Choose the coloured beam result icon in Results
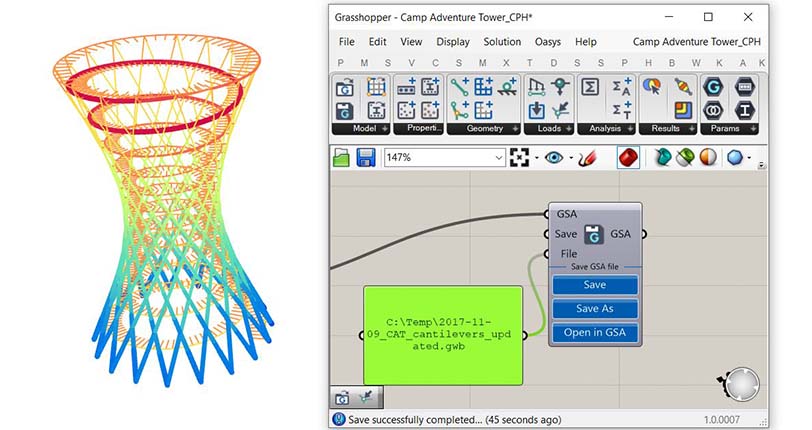812x430 pixels. (x=684, y=88)
